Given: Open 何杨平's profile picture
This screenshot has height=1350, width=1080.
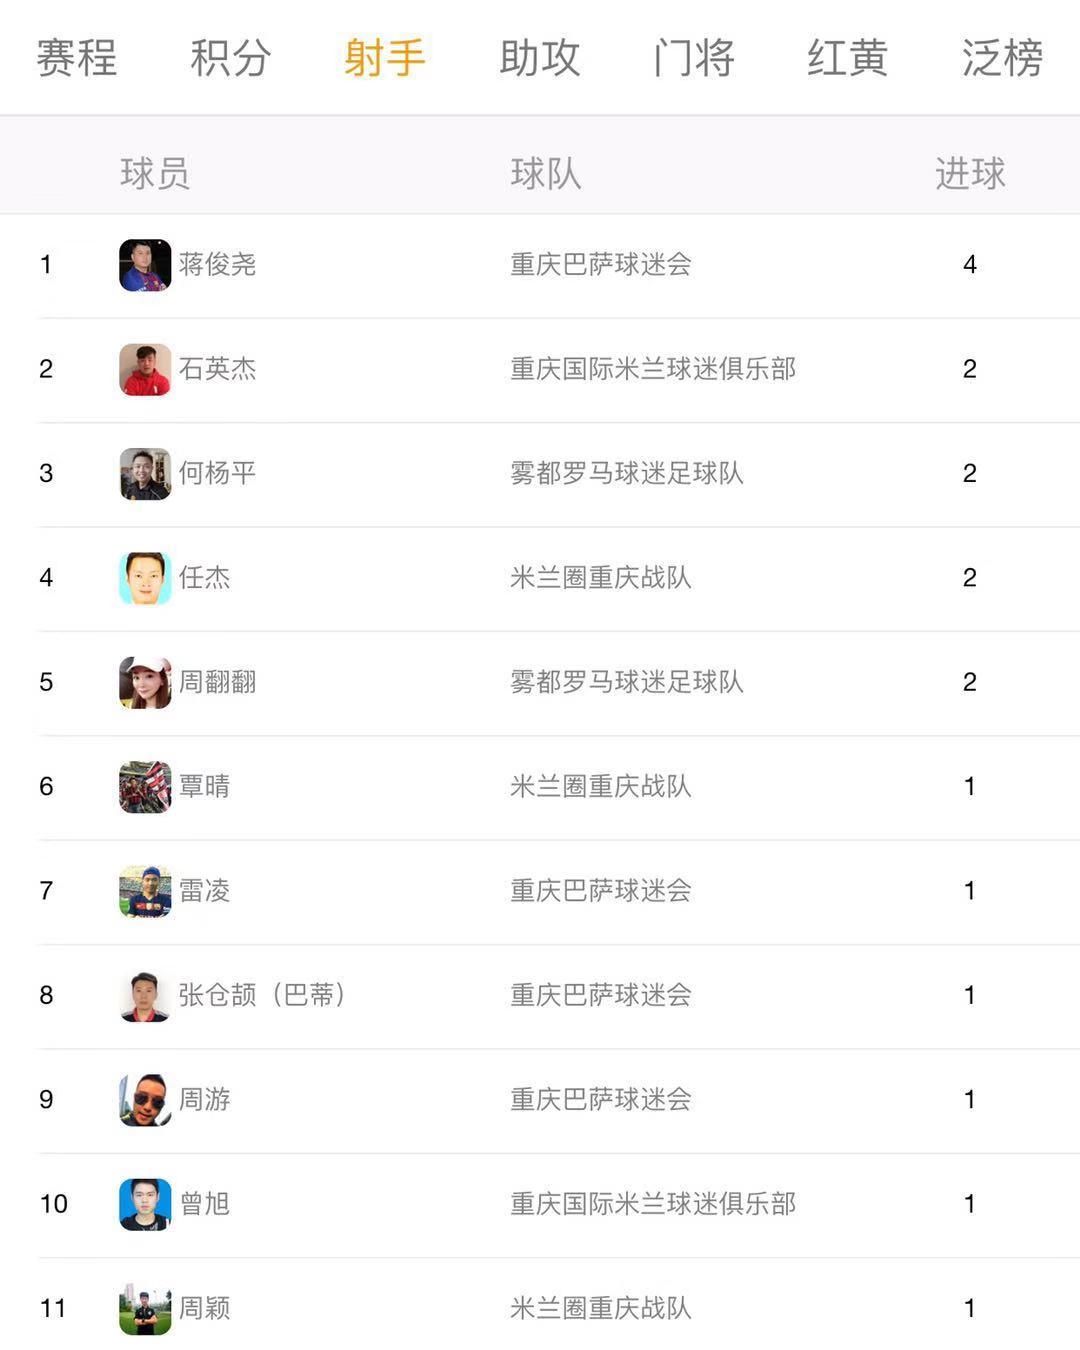Looking at the screenshot, I should pyautogui.click(x=145, y=473).
